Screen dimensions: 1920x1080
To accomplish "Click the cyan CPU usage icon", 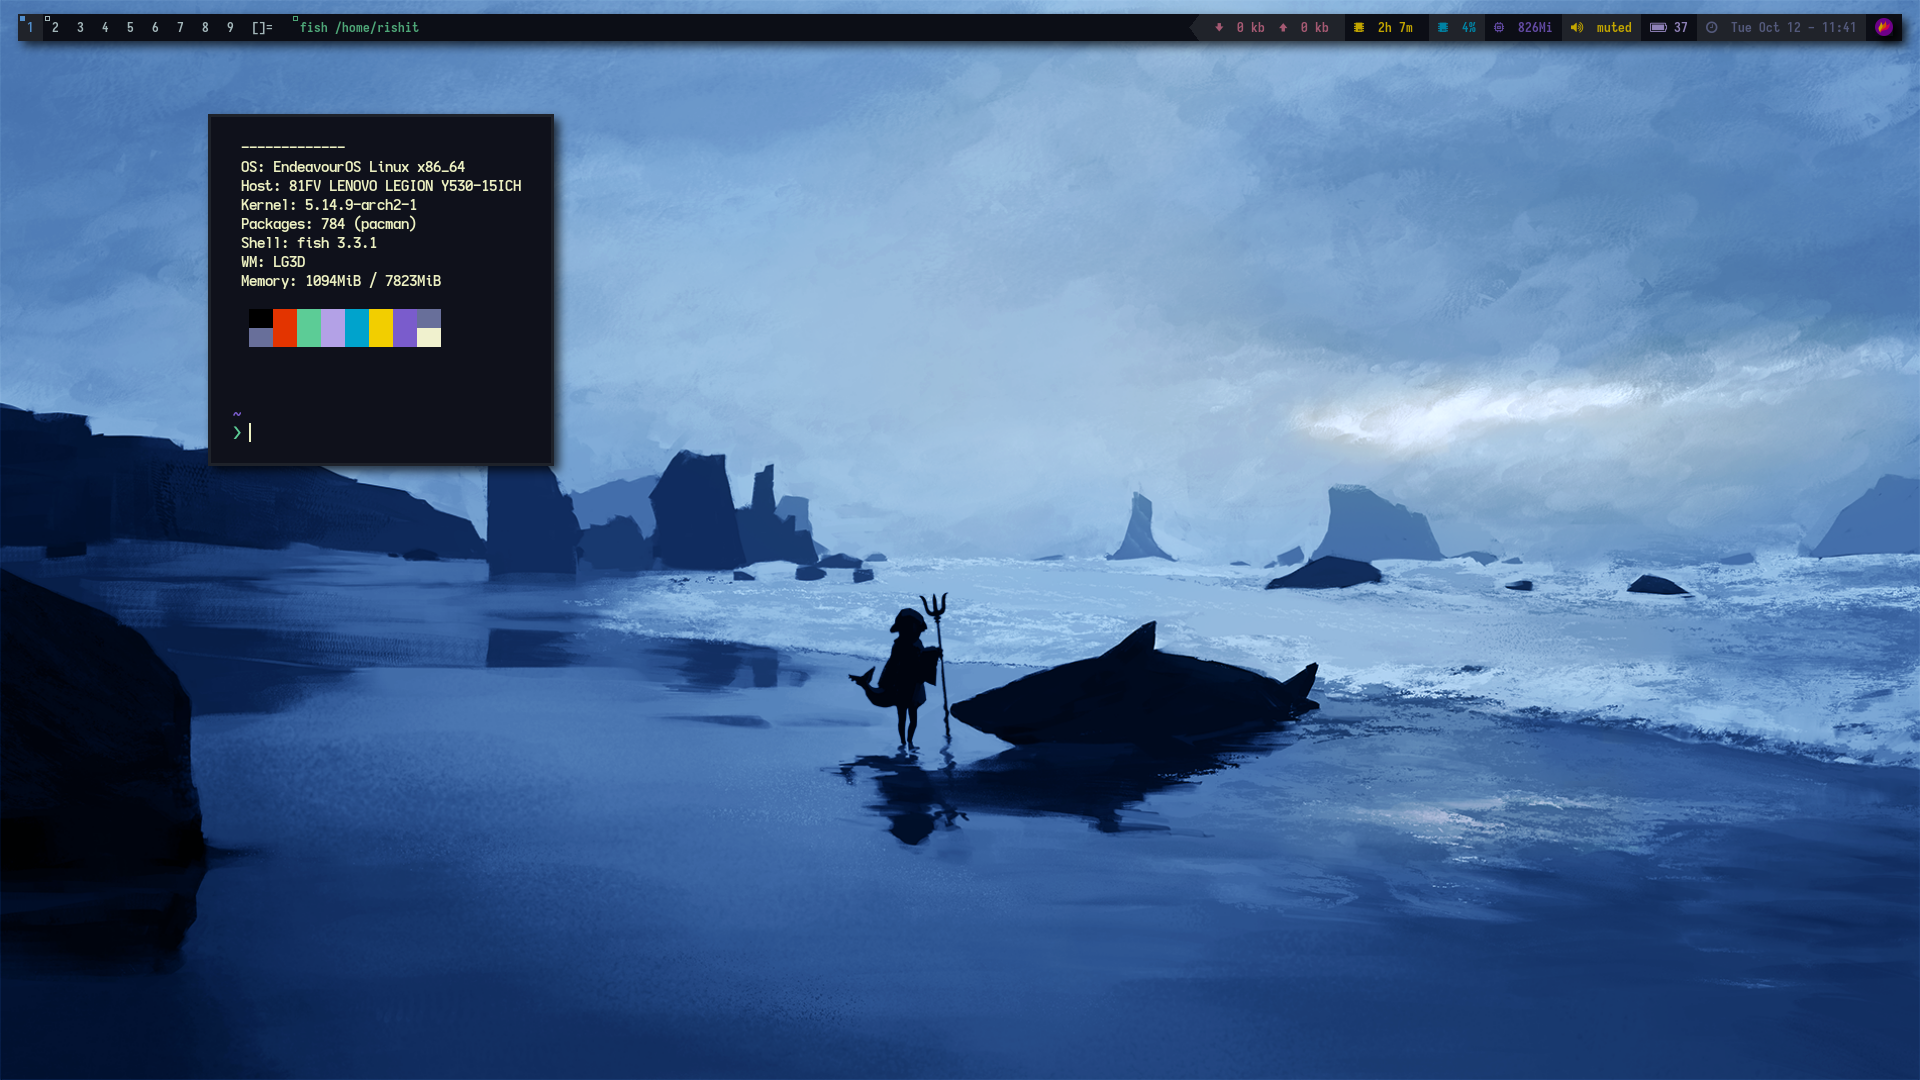I will pos(1443,28).
